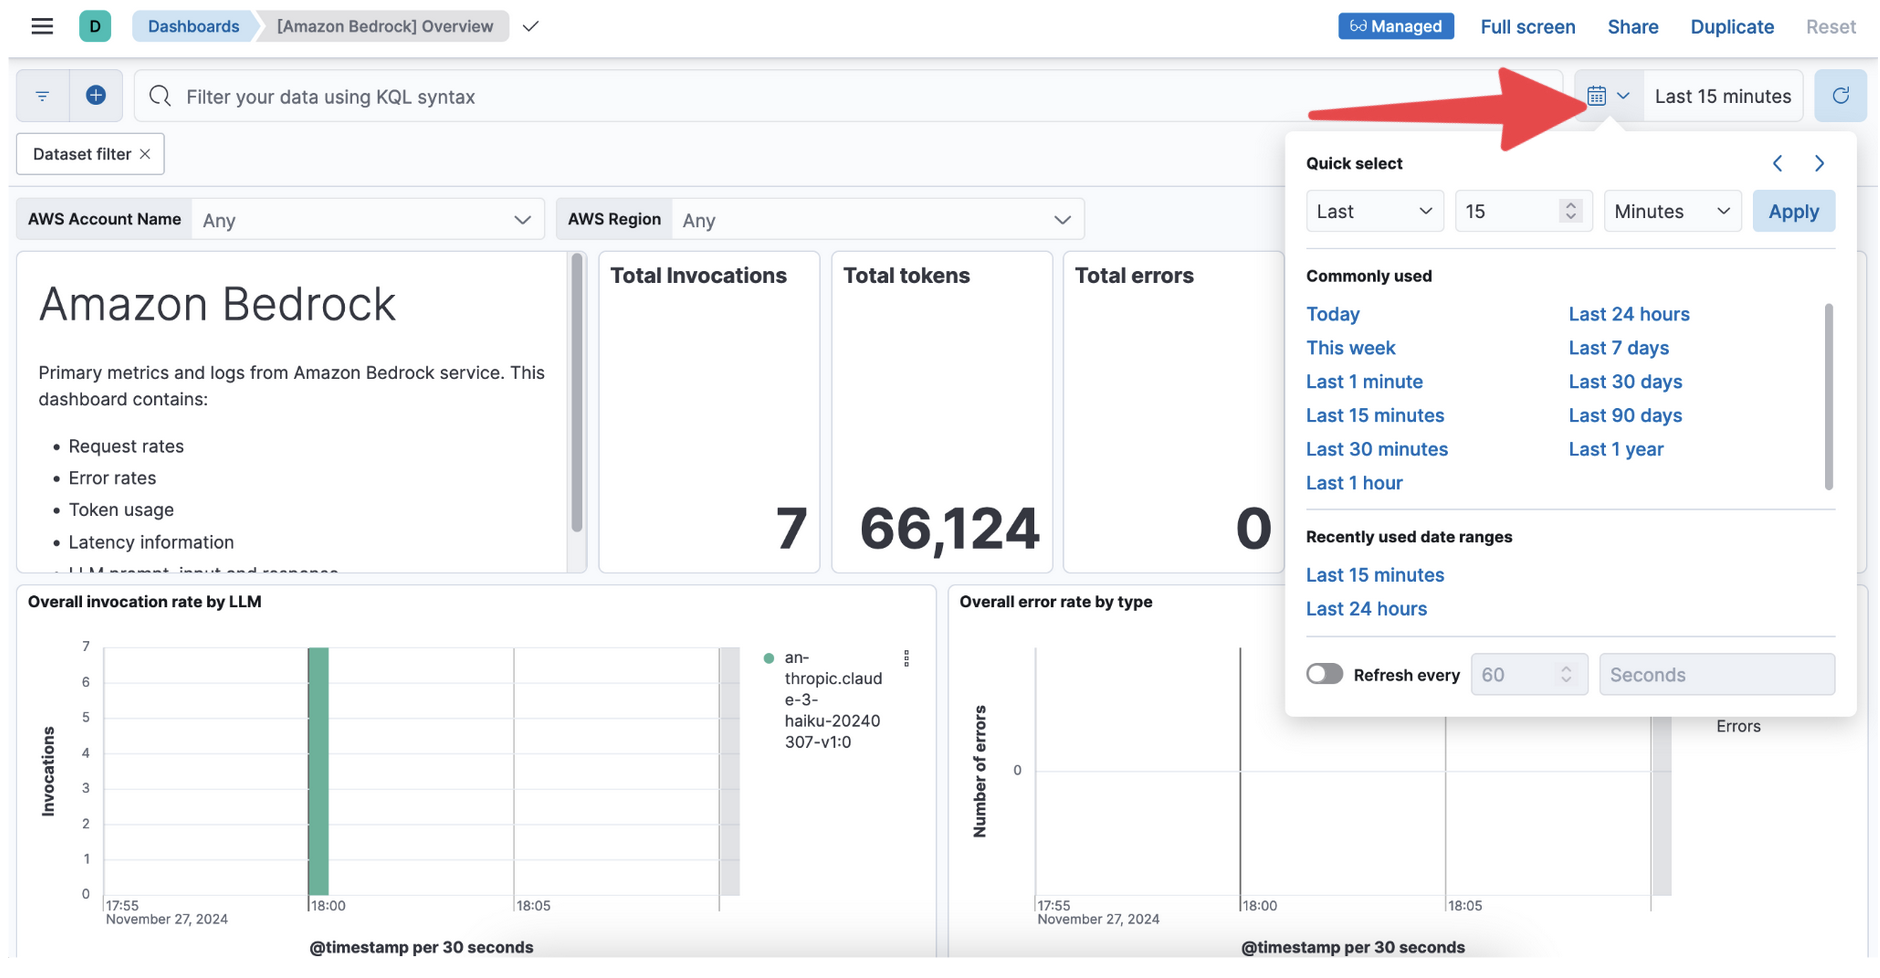Click the Total Invocations metric value 7
This screenshot has width=1880, height=978.
pos(791,528)
